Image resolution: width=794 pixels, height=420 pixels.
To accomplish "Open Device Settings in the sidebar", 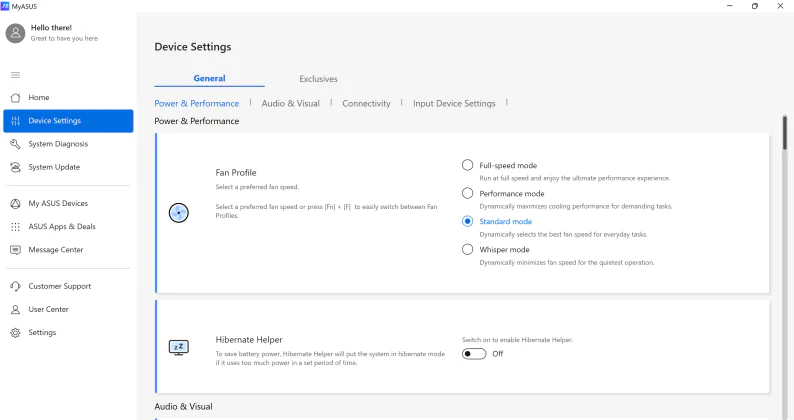I will coord(68,121).
